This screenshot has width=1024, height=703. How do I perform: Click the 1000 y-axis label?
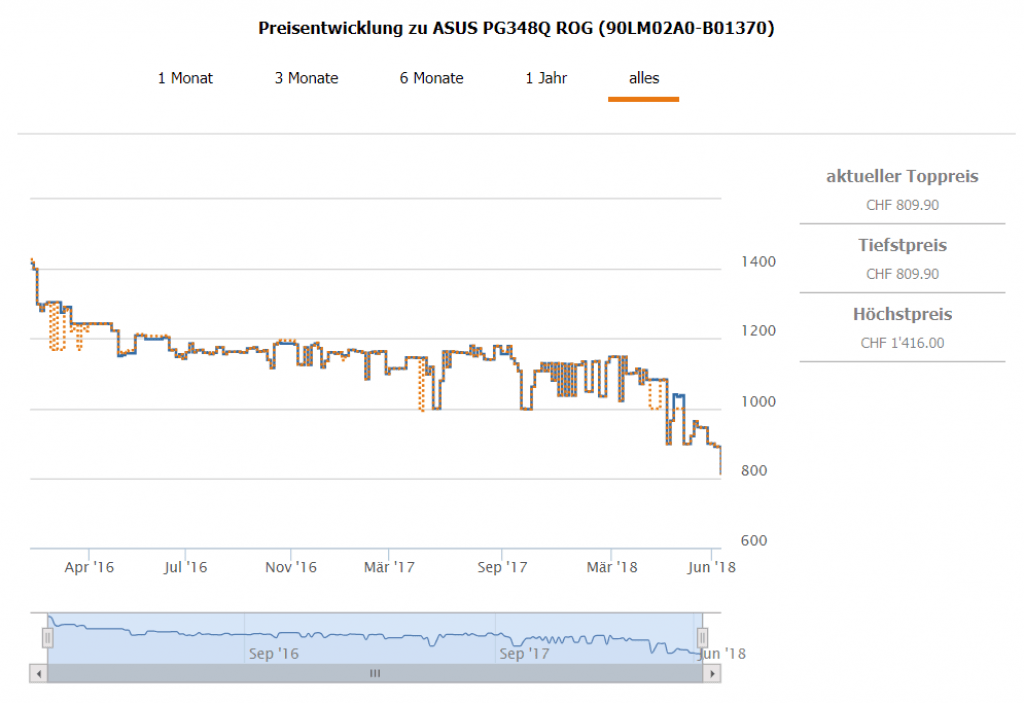758,402
